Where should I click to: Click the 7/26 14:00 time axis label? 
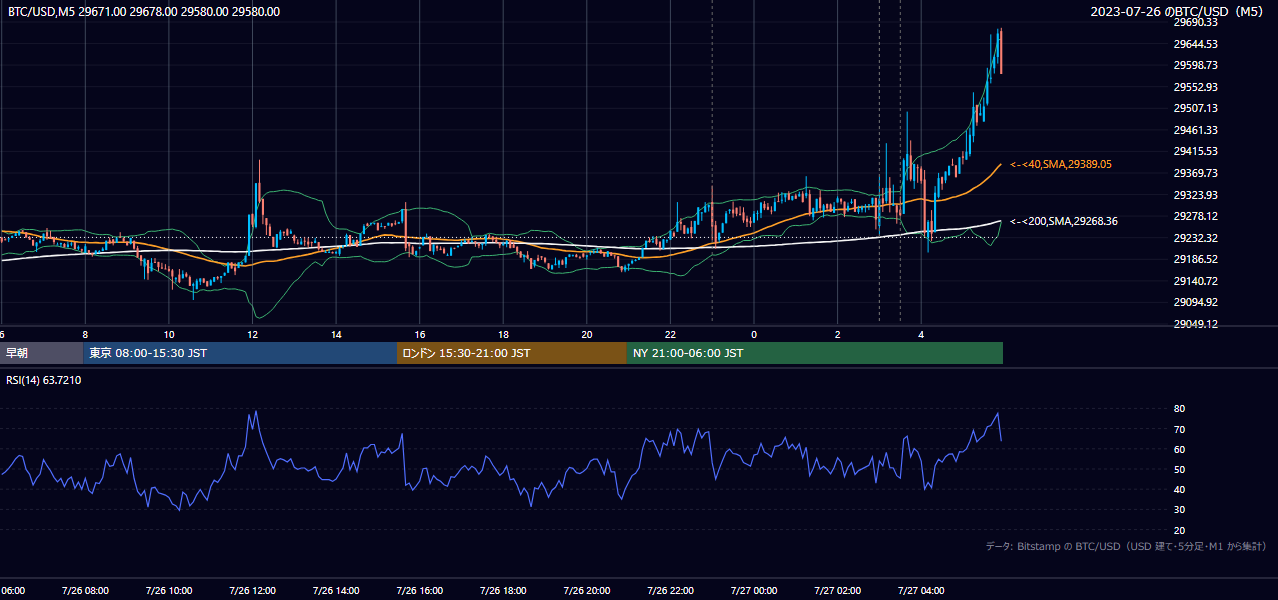coord(336,590)
